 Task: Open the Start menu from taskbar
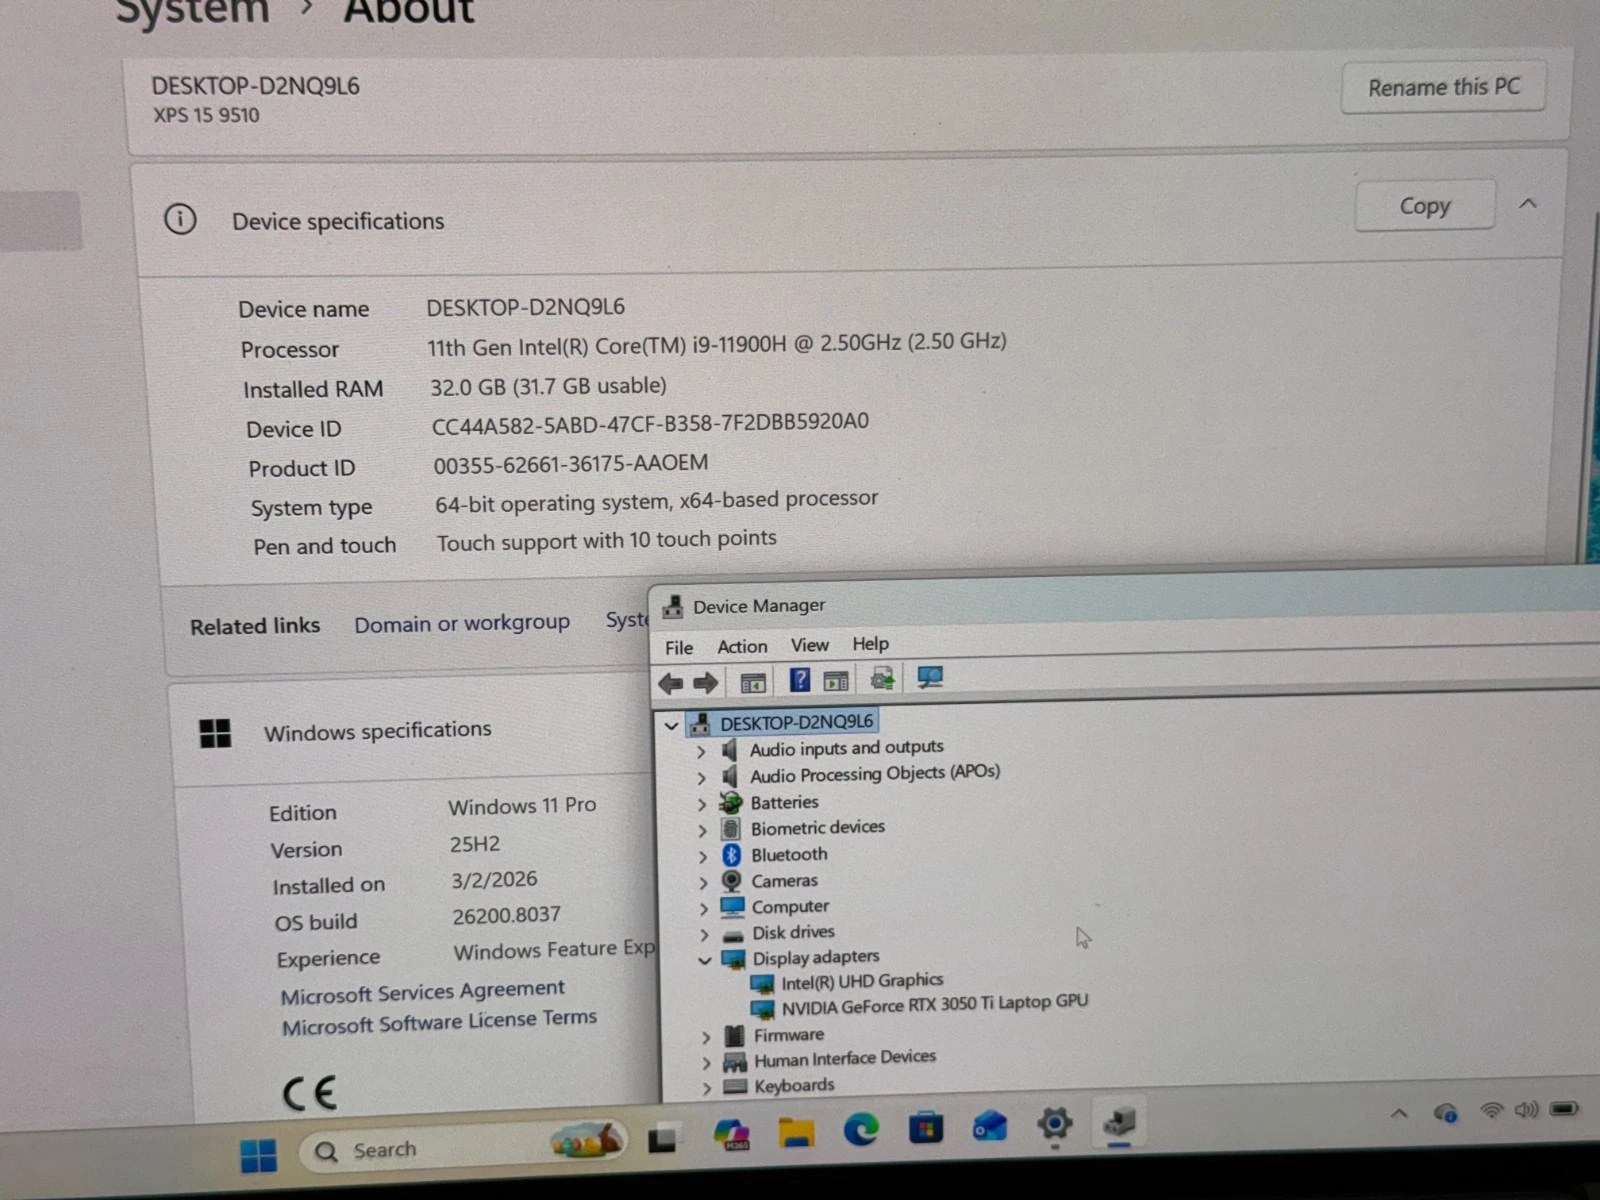(258, 1155)
